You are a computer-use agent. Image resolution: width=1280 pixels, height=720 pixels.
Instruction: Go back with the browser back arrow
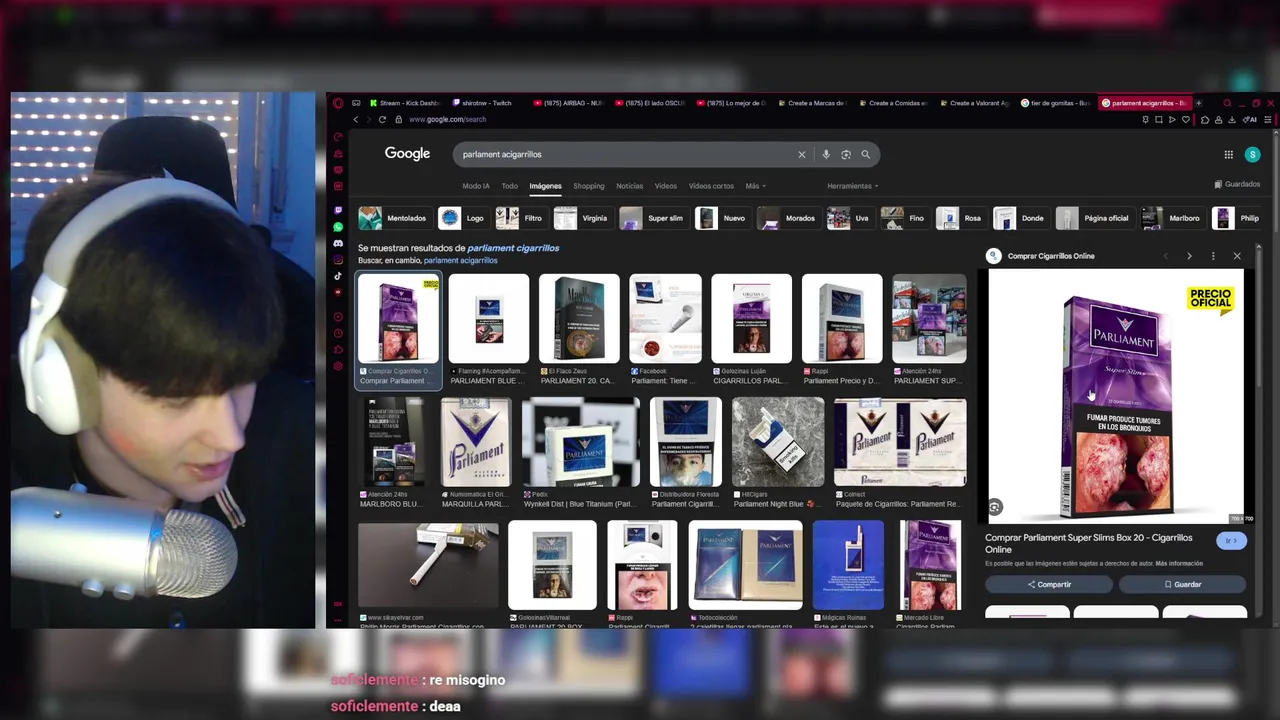(355, 119)
